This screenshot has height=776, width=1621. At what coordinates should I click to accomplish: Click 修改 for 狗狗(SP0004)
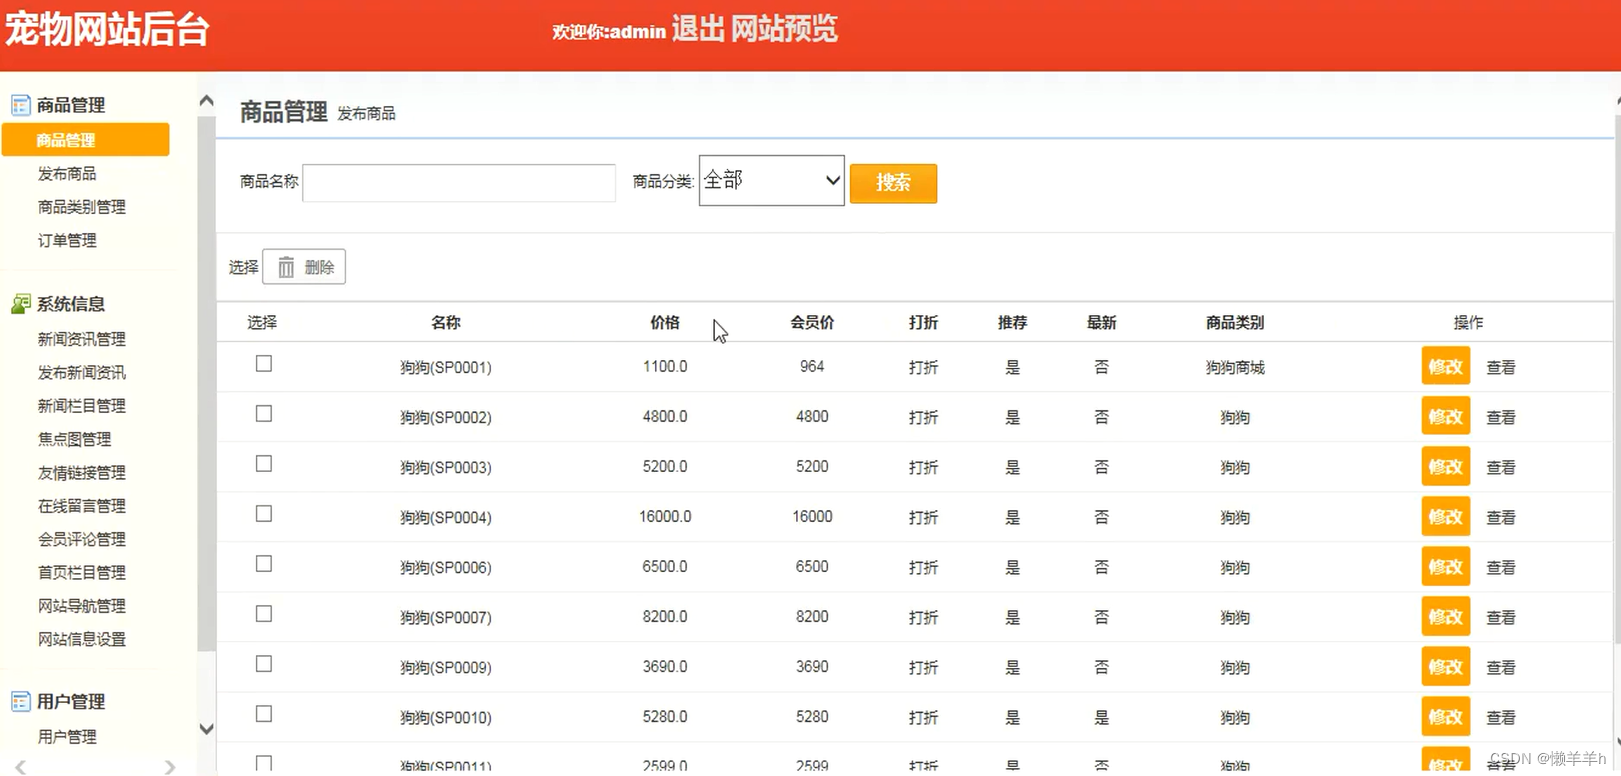click(x=1446, y=516)
